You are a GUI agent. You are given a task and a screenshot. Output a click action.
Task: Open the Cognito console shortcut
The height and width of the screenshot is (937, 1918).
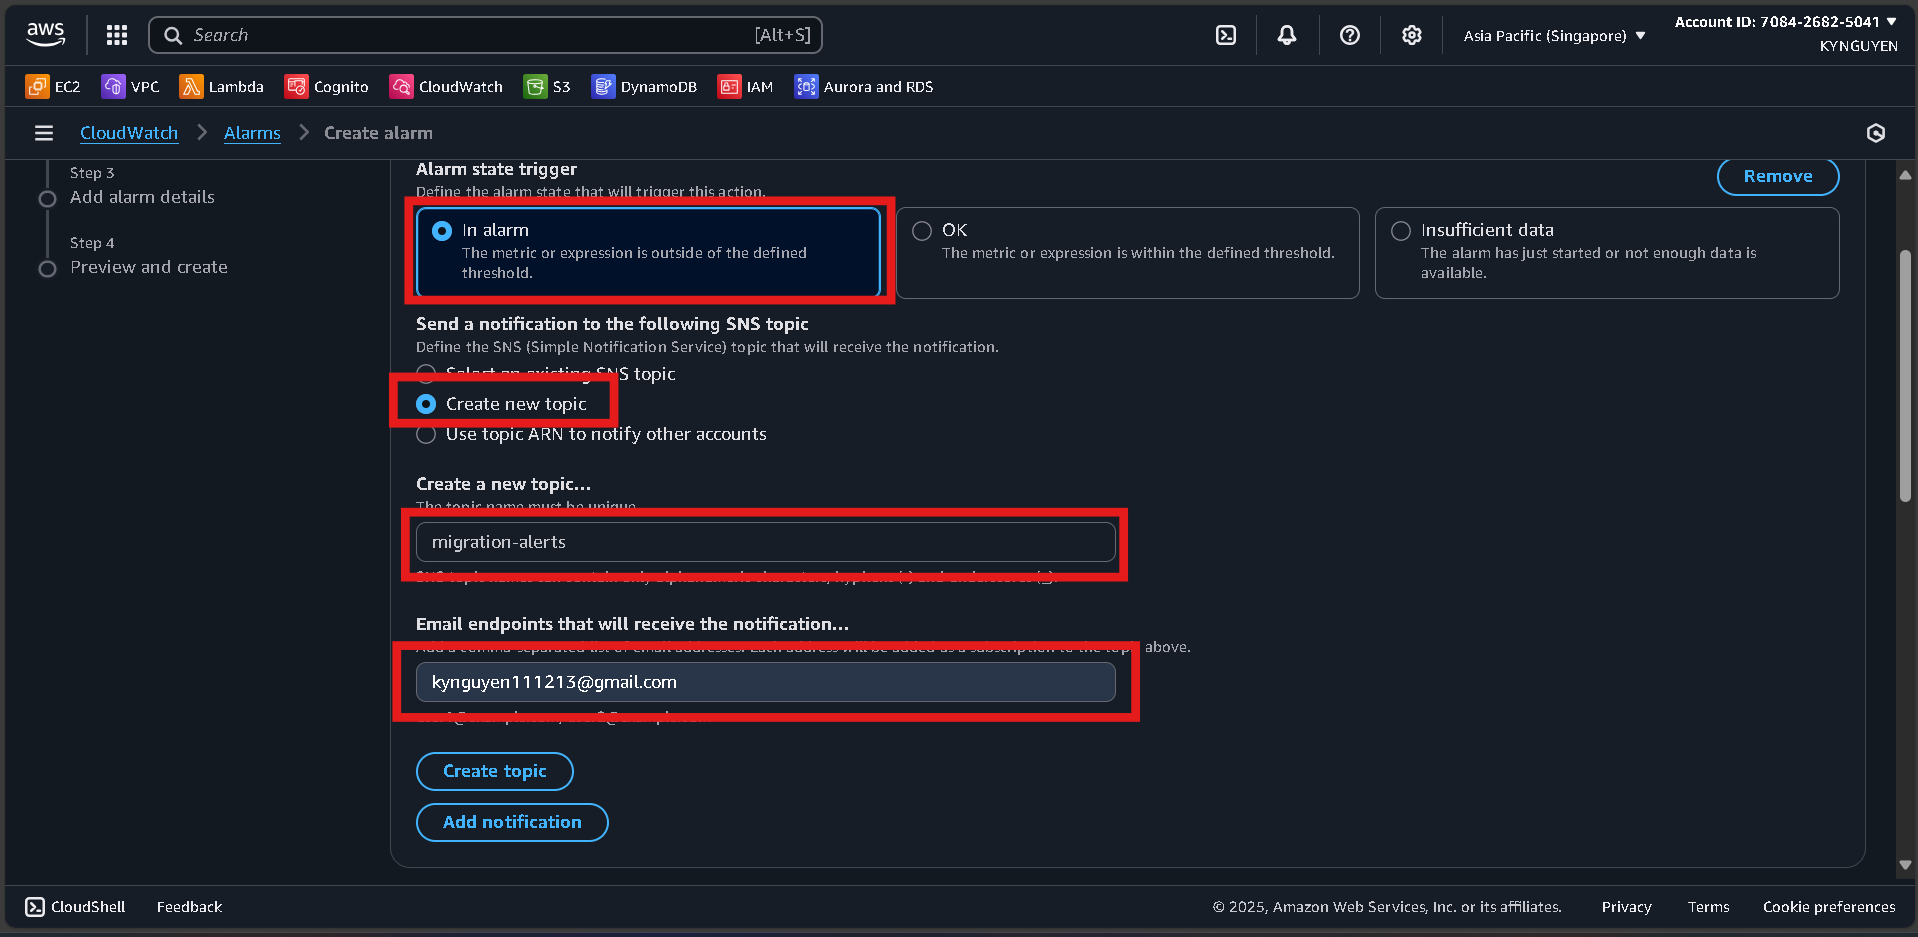click(326, 86)
